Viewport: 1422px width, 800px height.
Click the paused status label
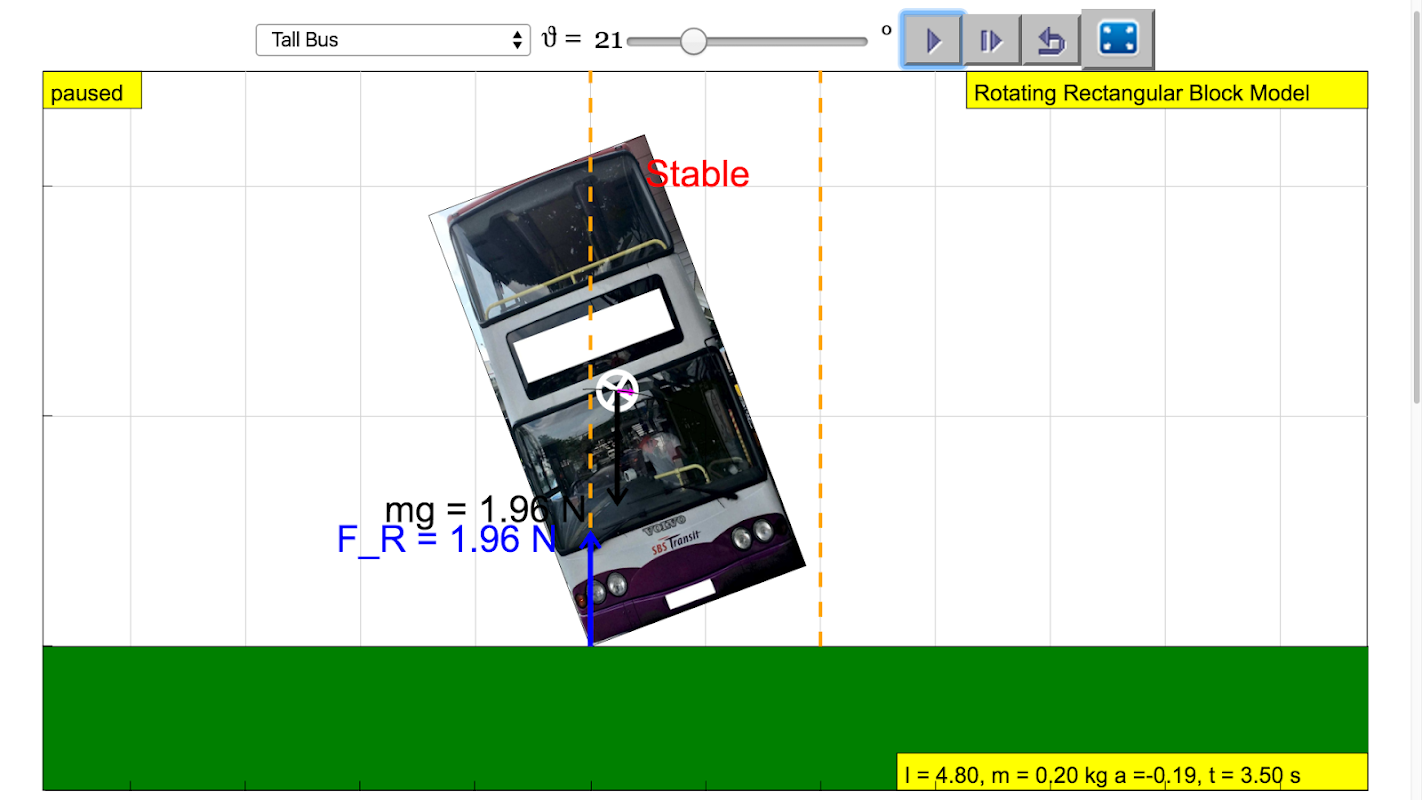pos(92,92)
